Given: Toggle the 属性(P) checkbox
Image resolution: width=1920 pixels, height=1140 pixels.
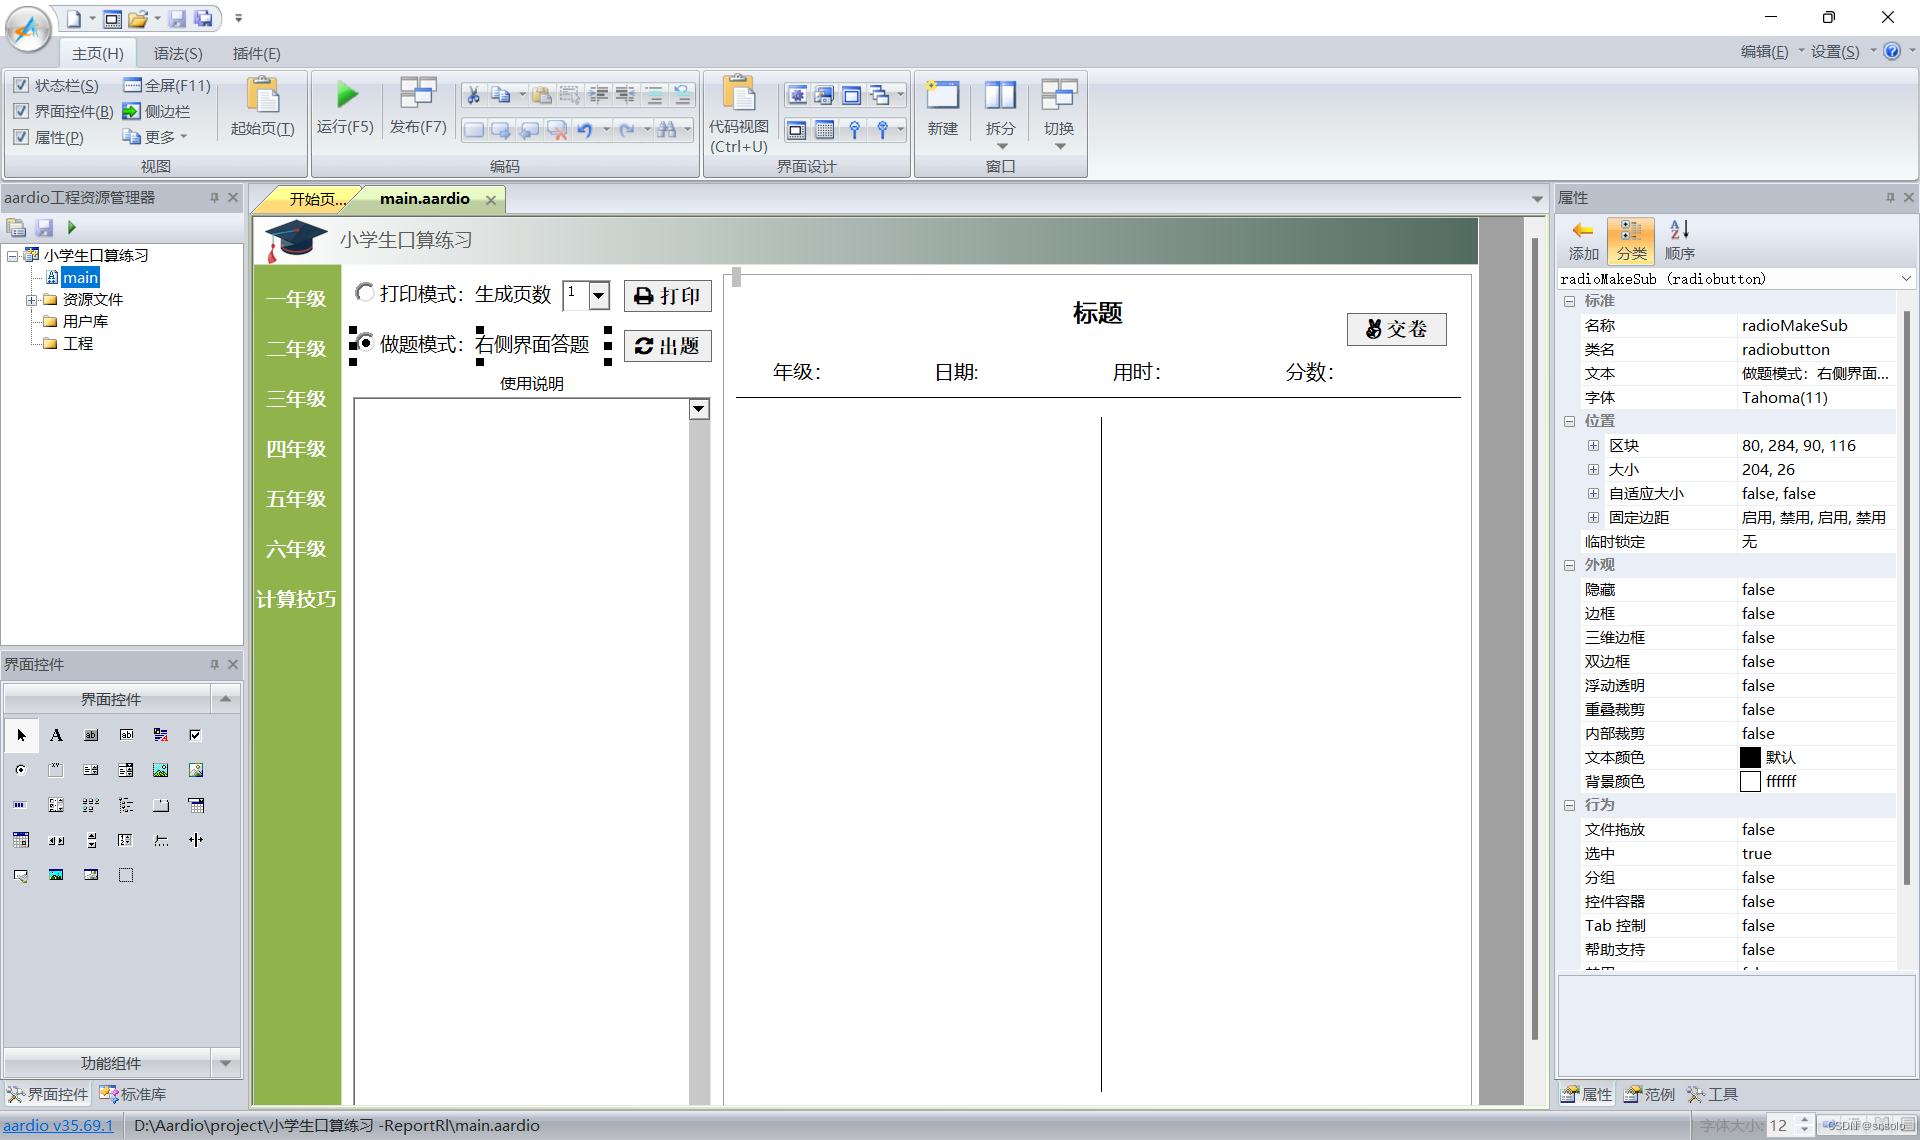Looking at the screenshot, I should tap(21, 138).
